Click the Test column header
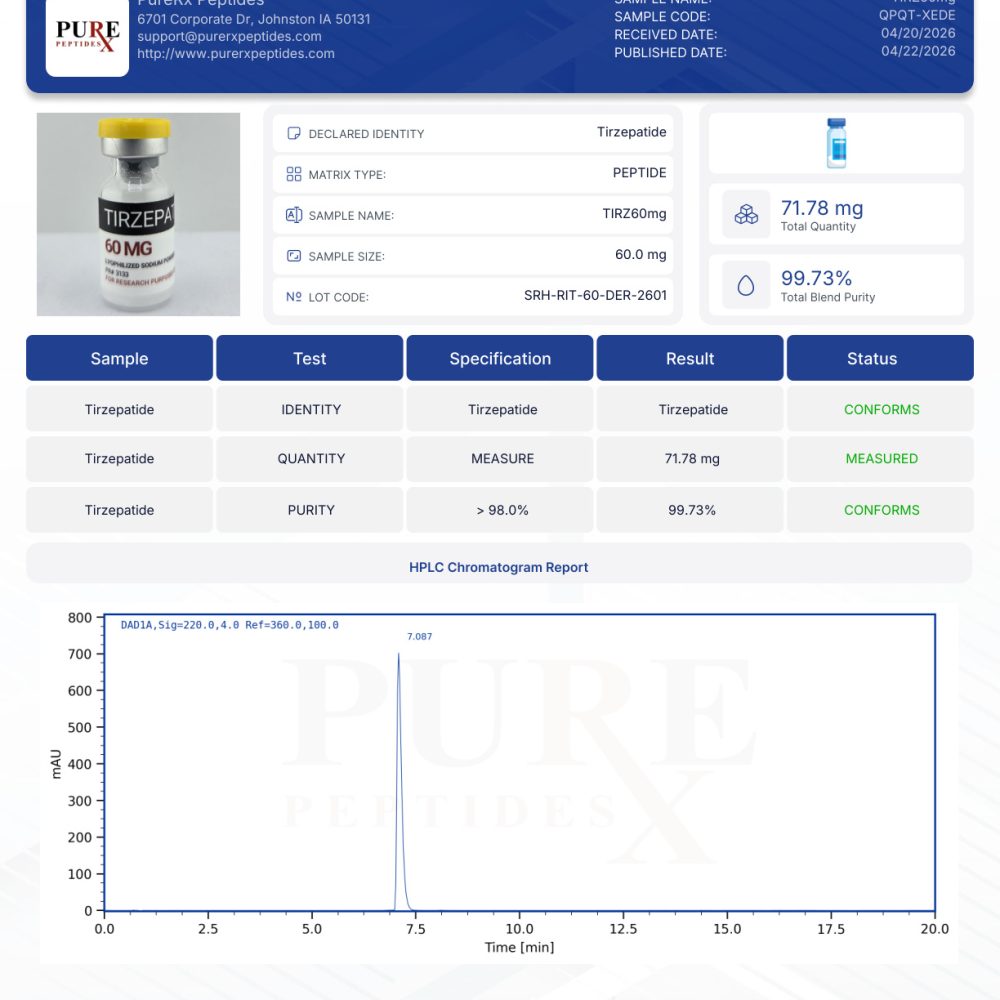Image resolution: width=1000 pixels, height=1000 pixels. point(309,358)
